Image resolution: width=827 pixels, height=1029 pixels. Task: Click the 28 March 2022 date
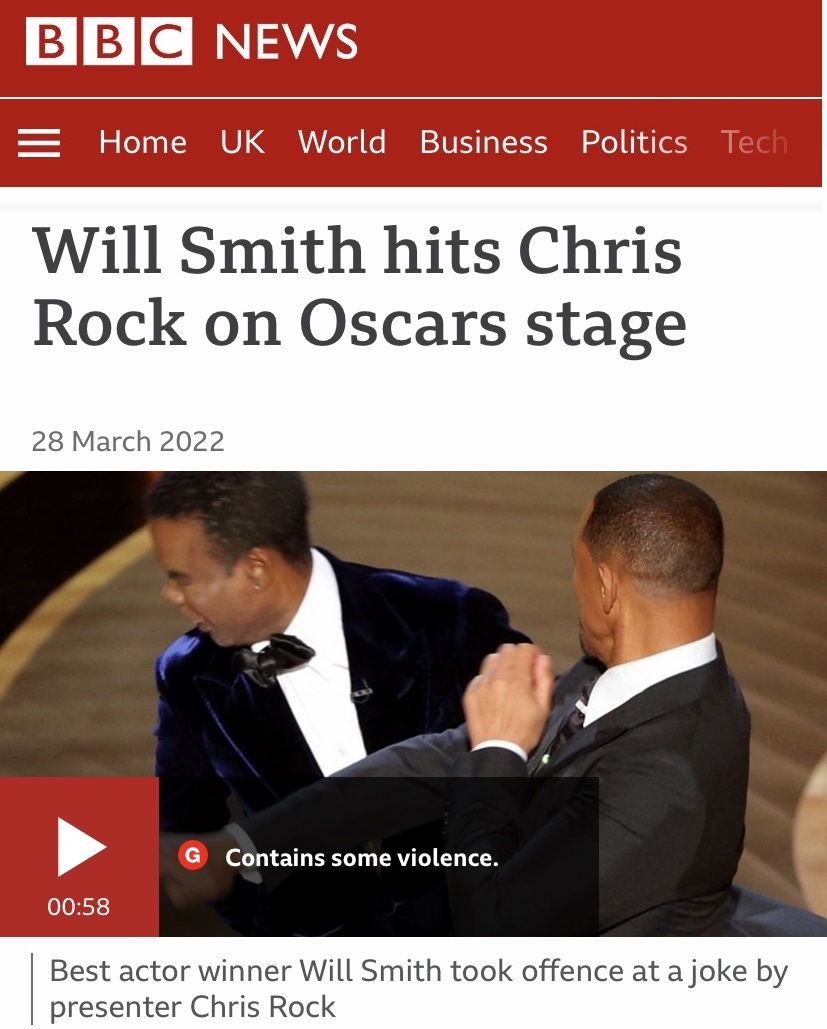pos(128,441)
